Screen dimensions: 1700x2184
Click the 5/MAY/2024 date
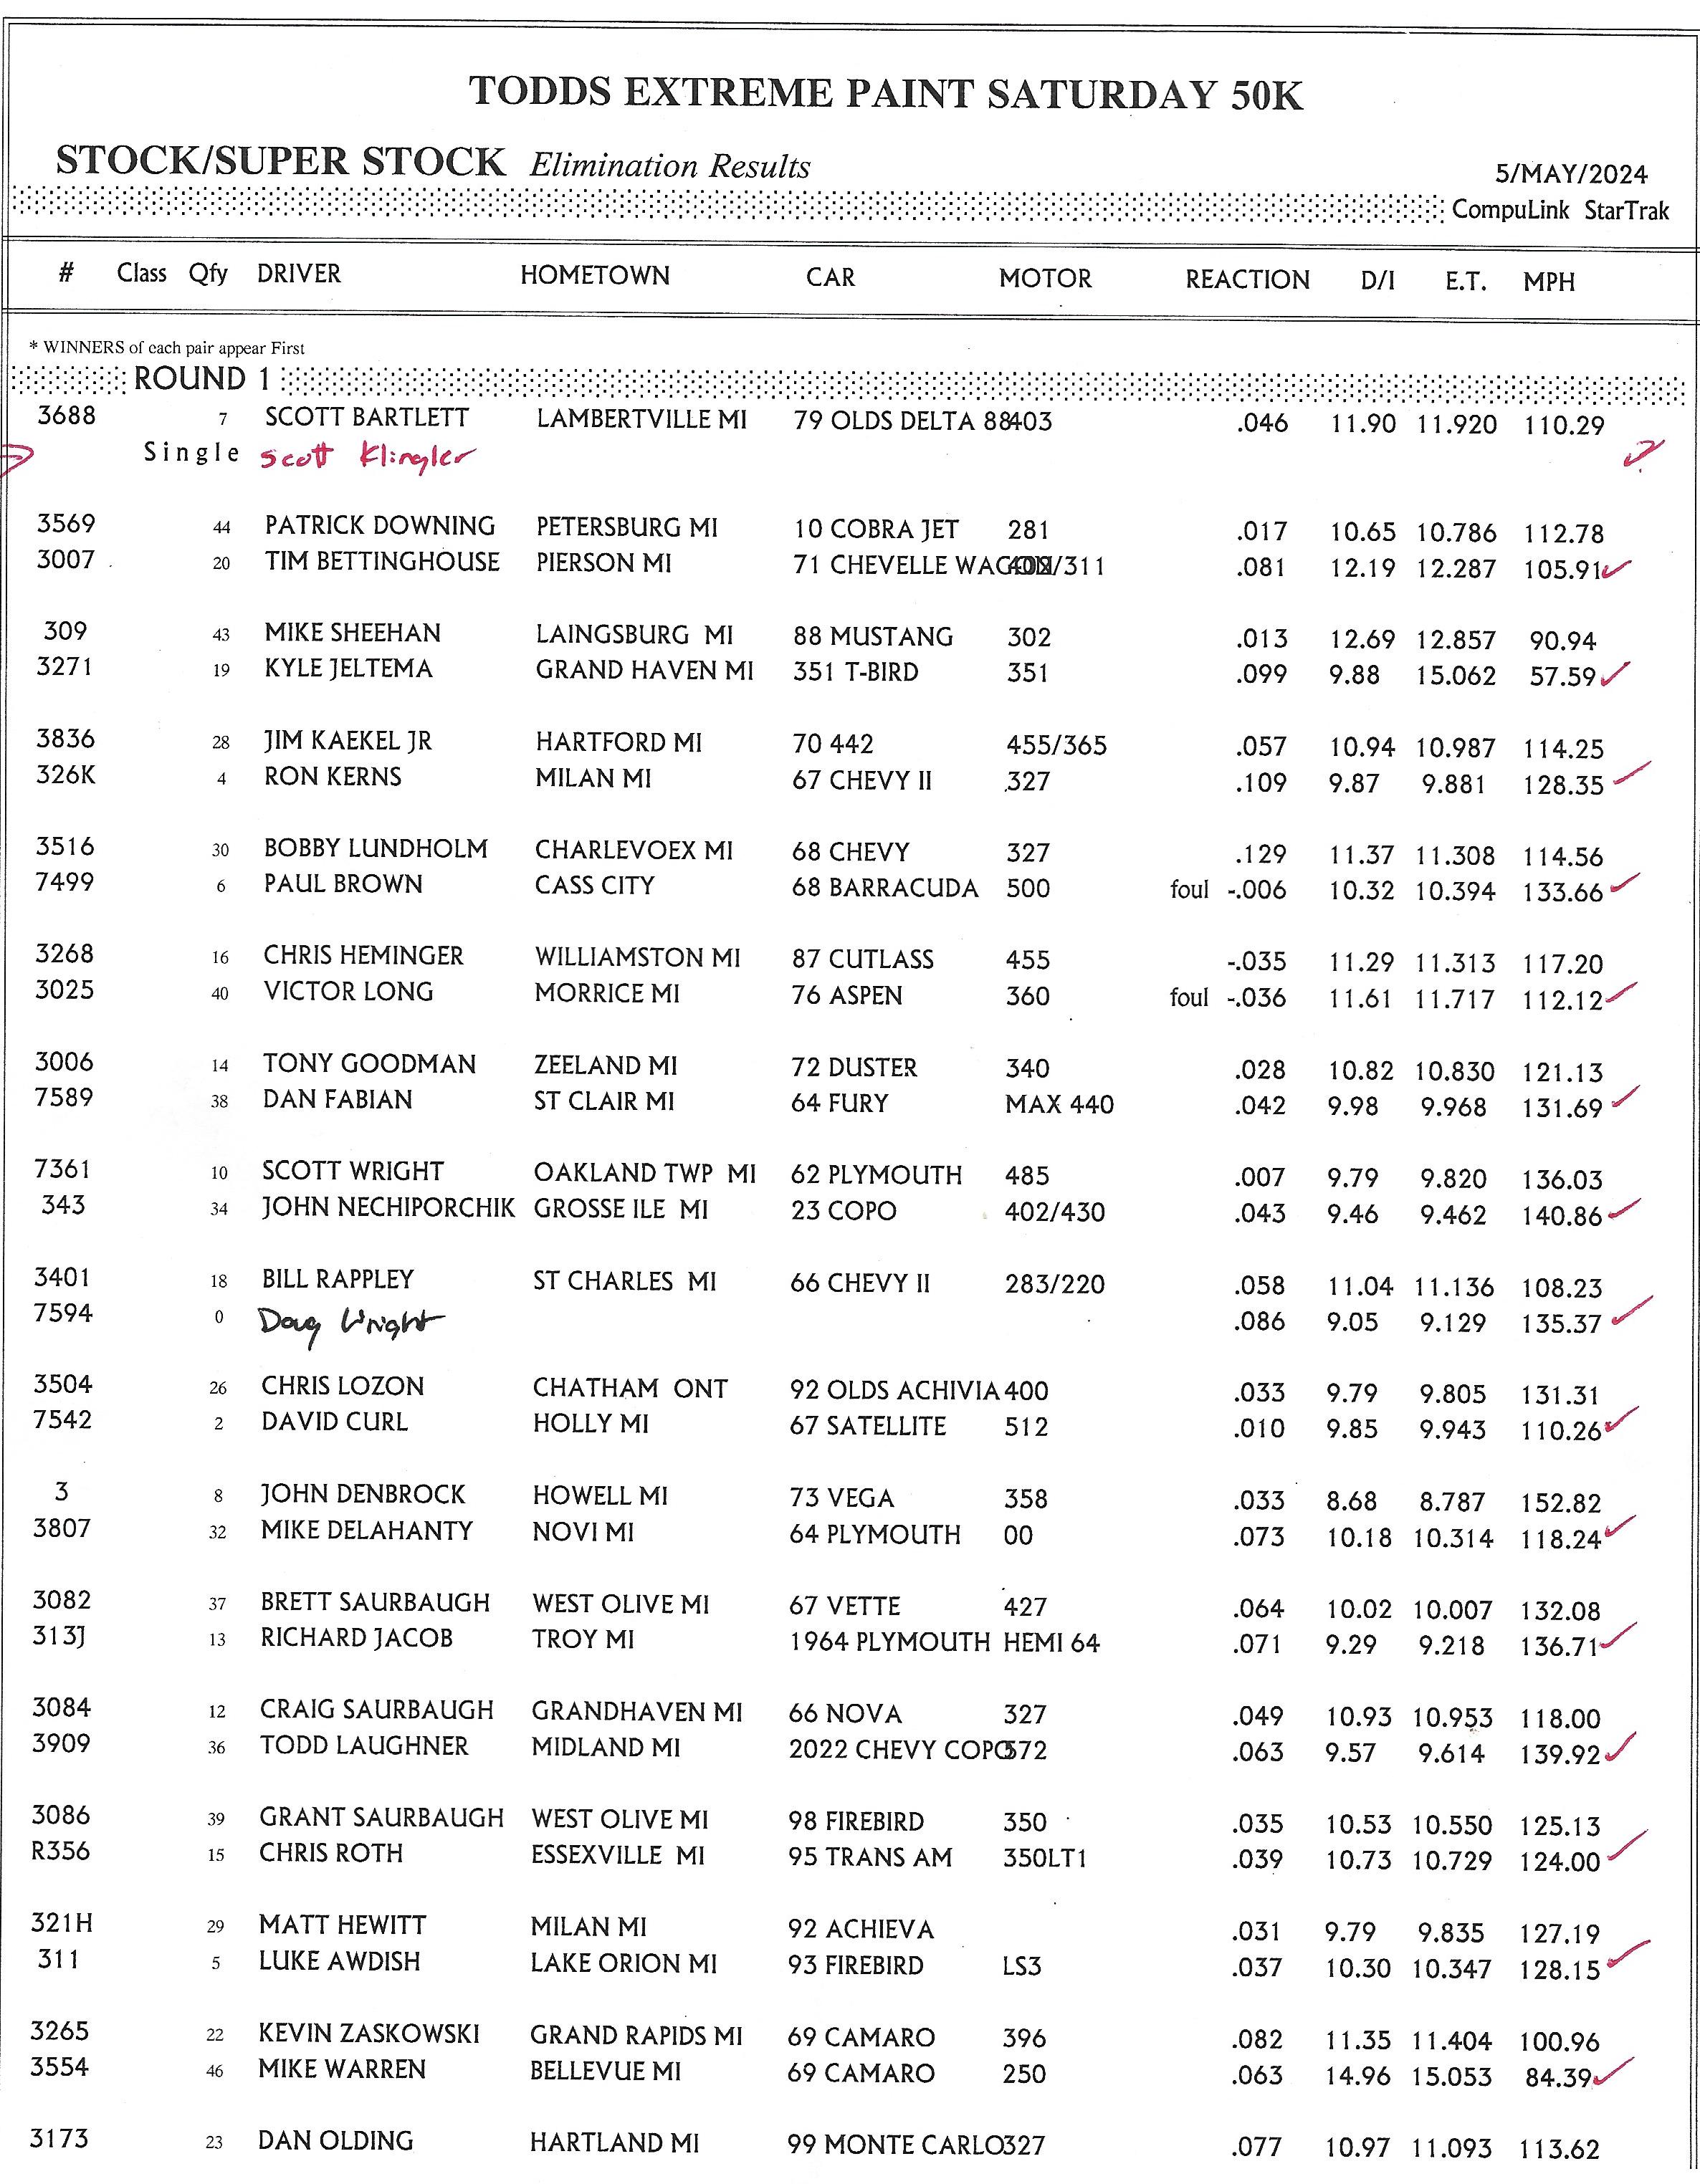(1571, 175)
